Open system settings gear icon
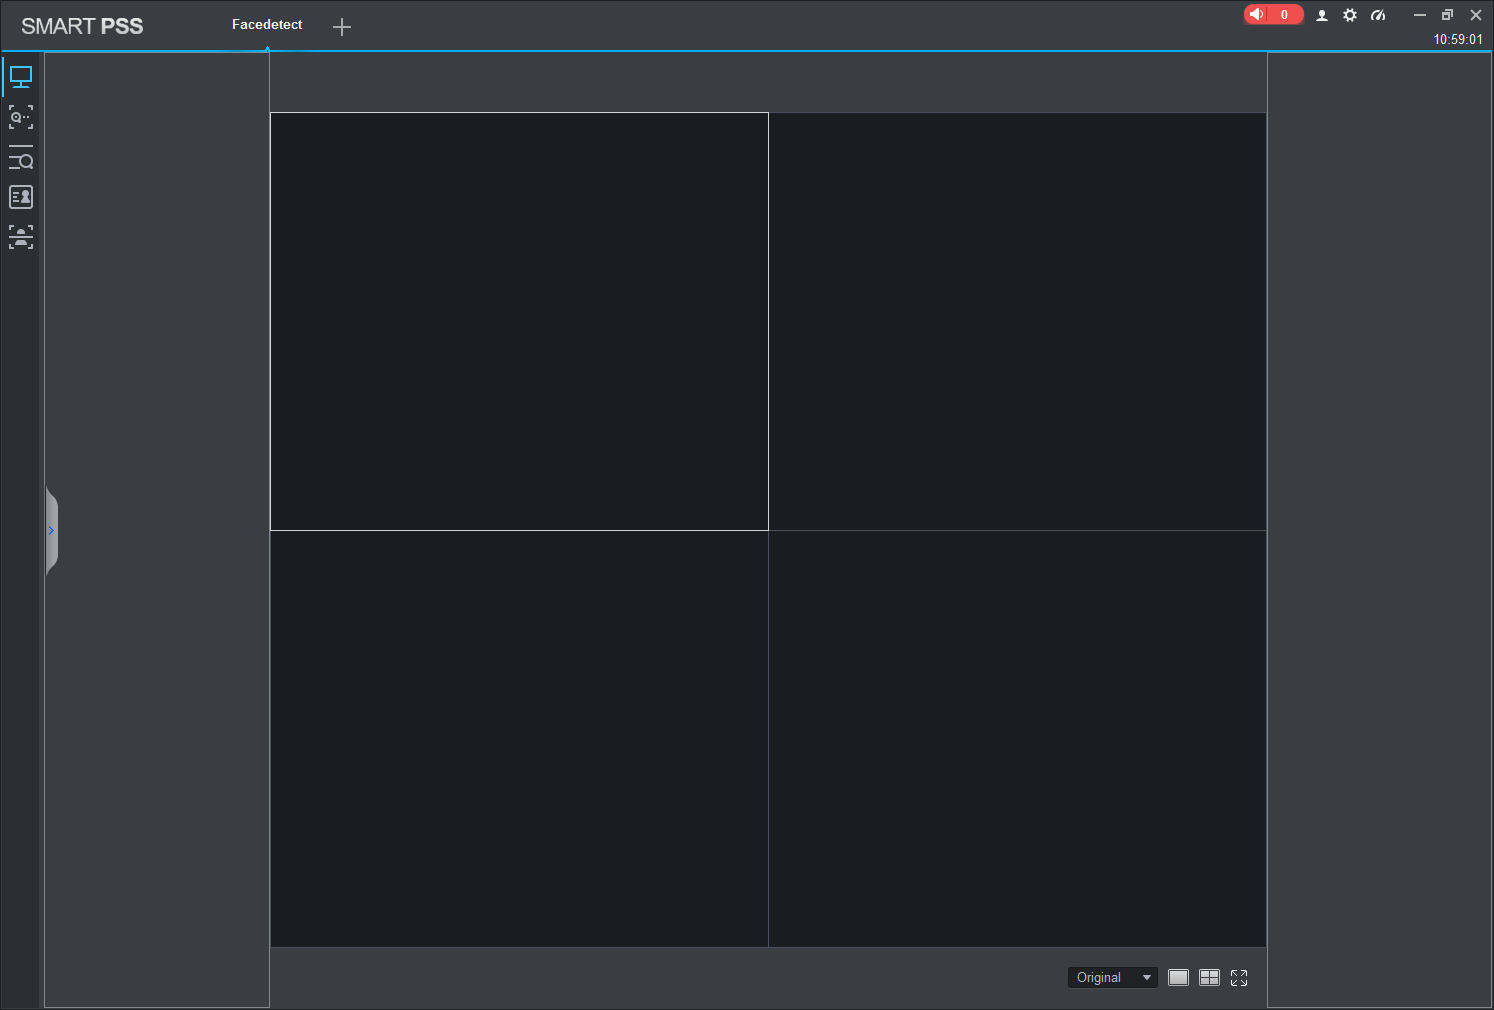 click(x=1350, y=15)
